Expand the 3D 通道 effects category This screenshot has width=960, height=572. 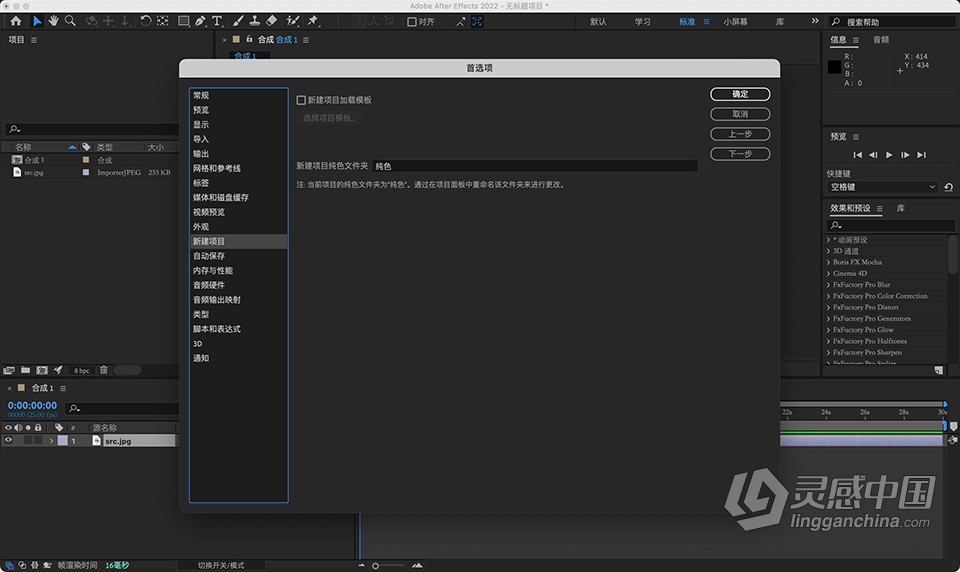click(x=828, y=251)
